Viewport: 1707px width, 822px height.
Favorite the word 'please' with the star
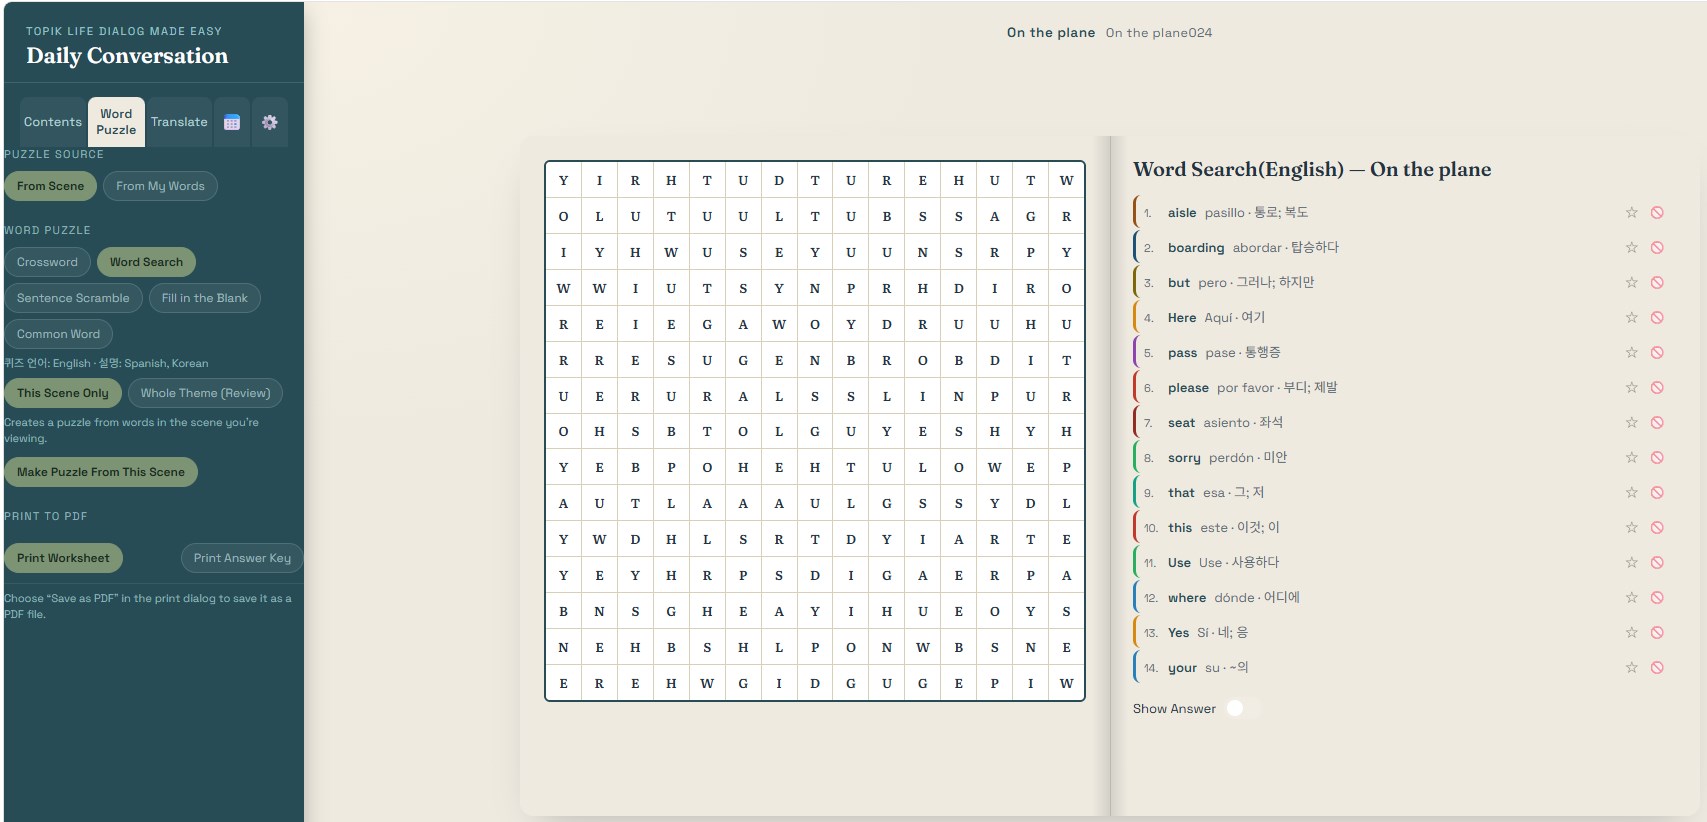click(1631, 388)
